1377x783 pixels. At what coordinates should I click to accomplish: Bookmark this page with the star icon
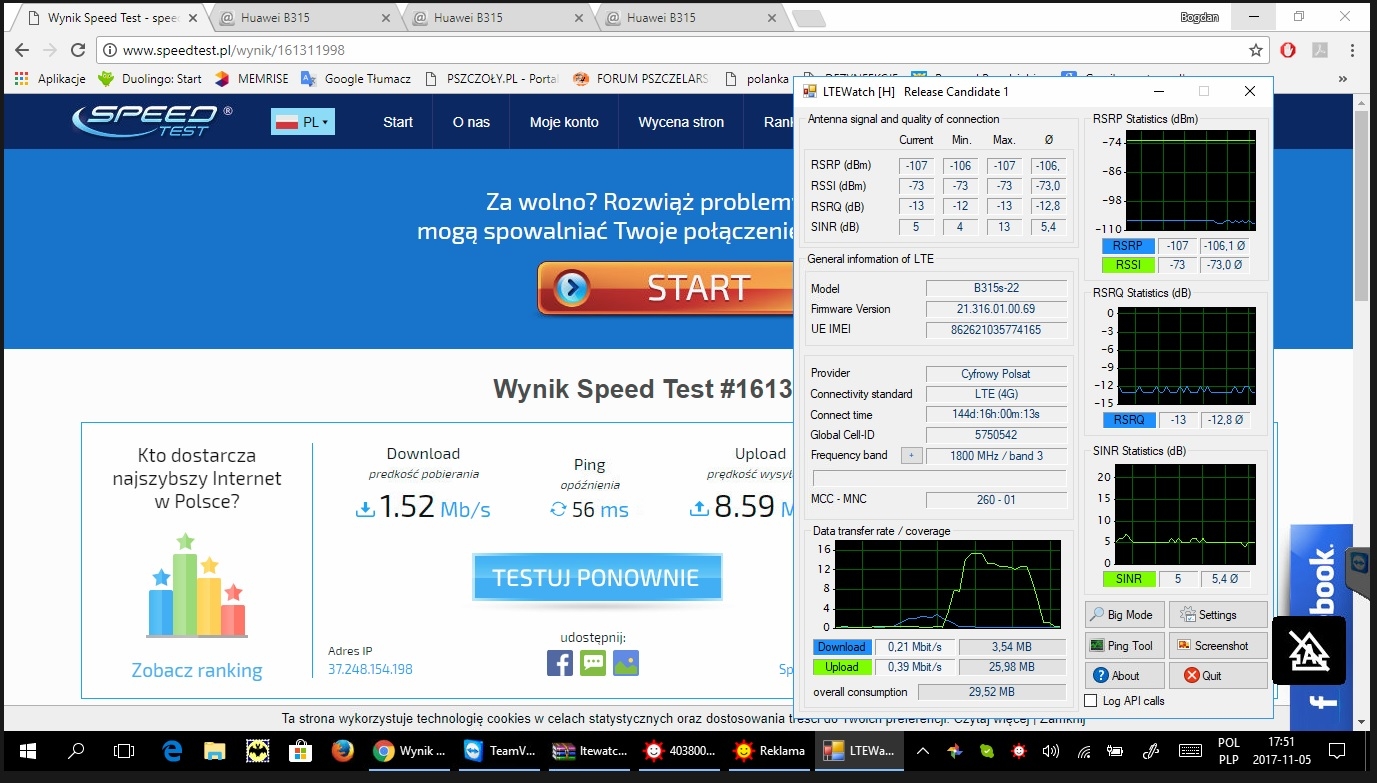click(x=1256, y=50)
